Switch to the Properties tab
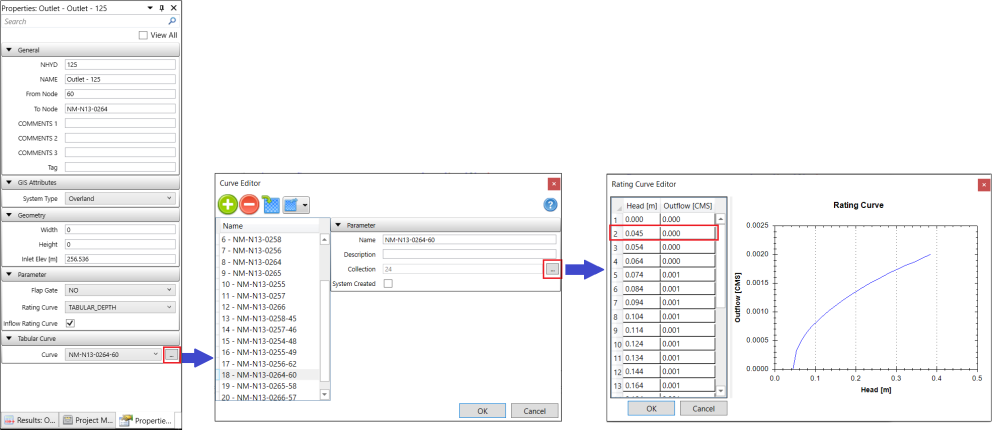Viewport: 1000px width, 430px height. point(147,420)
